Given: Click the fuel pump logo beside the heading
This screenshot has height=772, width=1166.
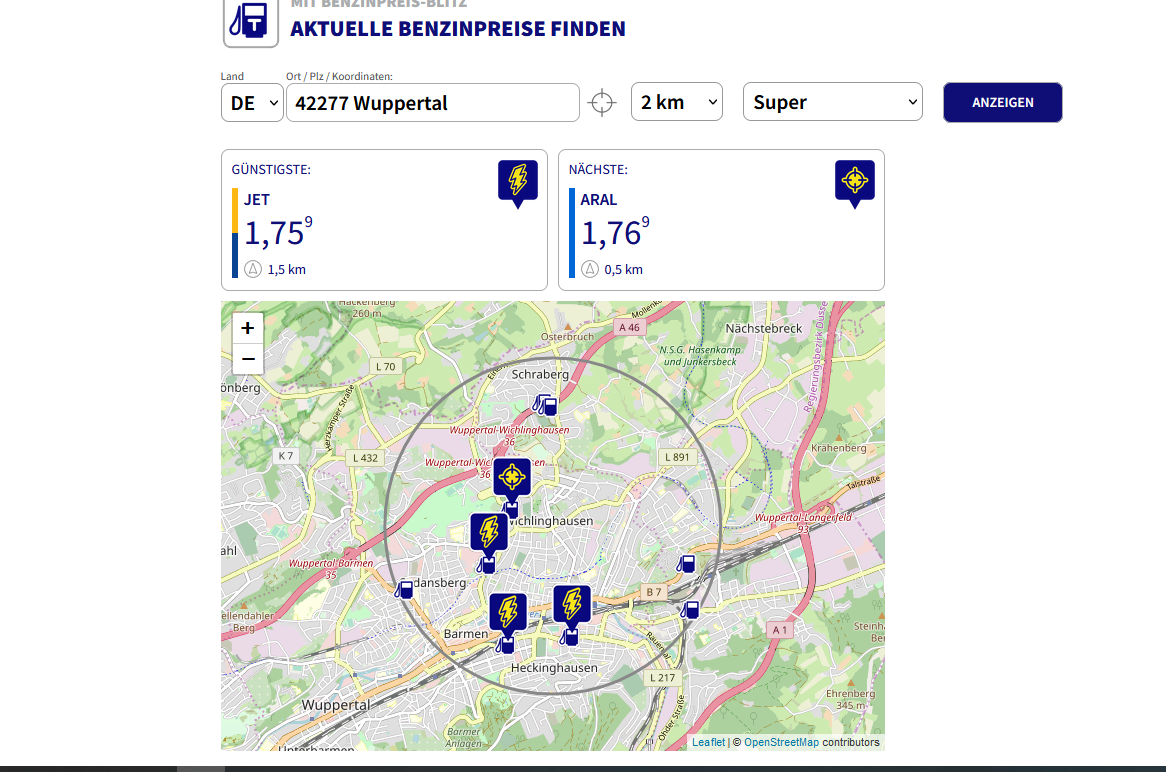Looking at the screenshot, I should pos(251,22).
